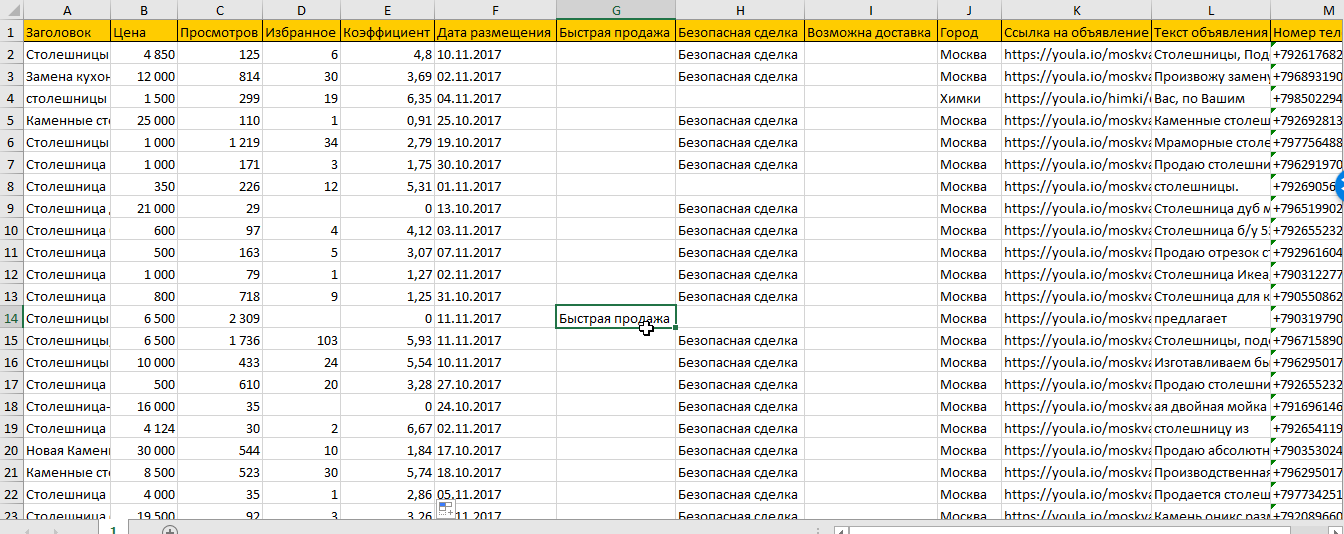
Task: Click the Paste Options icon below Коэффициент column
Action: [446, 510]
